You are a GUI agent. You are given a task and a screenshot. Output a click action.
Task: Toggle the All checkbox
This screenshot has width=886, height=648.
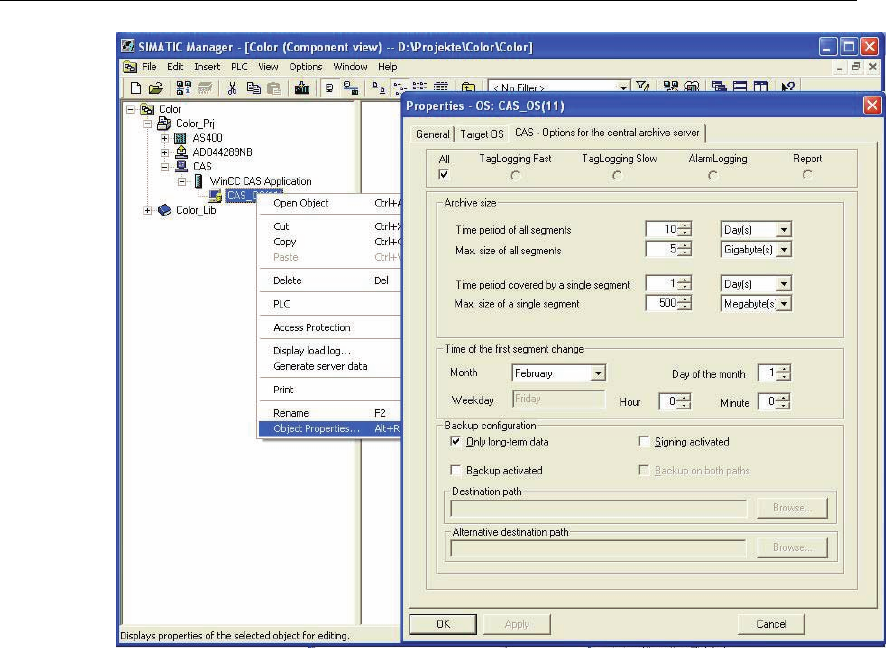click(x=444, y=175)
